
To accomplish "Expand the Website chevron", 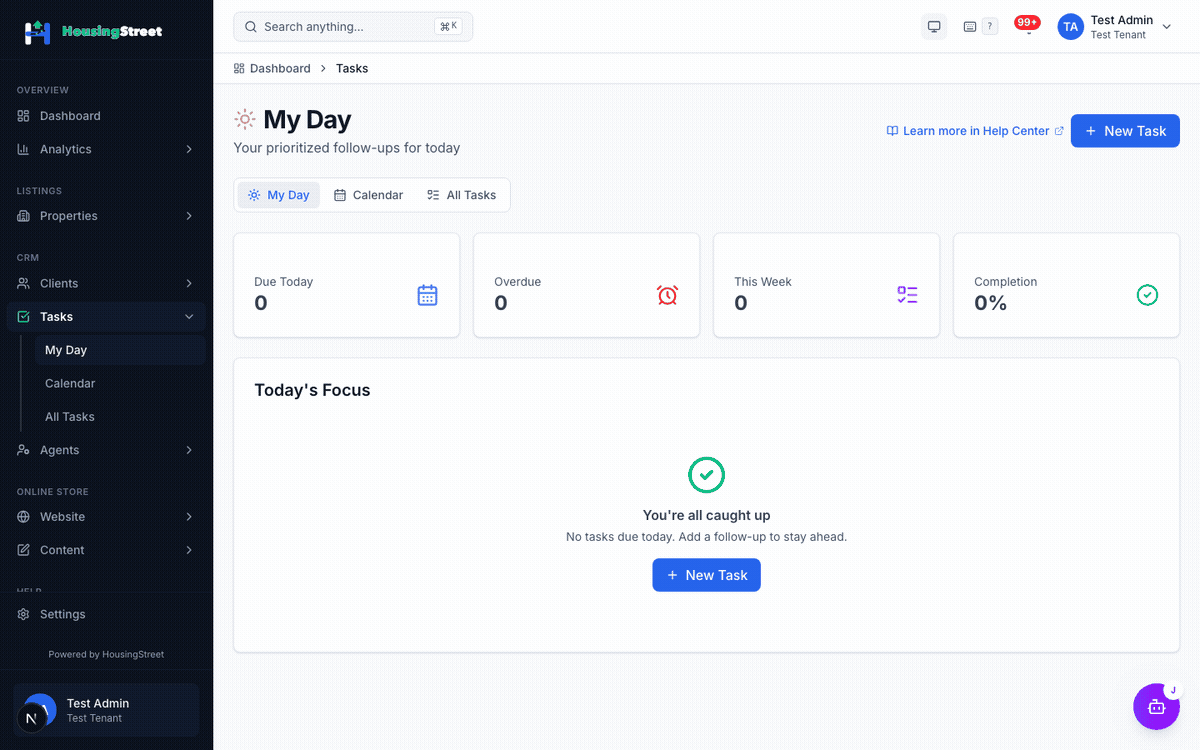I will click(189, 517).
